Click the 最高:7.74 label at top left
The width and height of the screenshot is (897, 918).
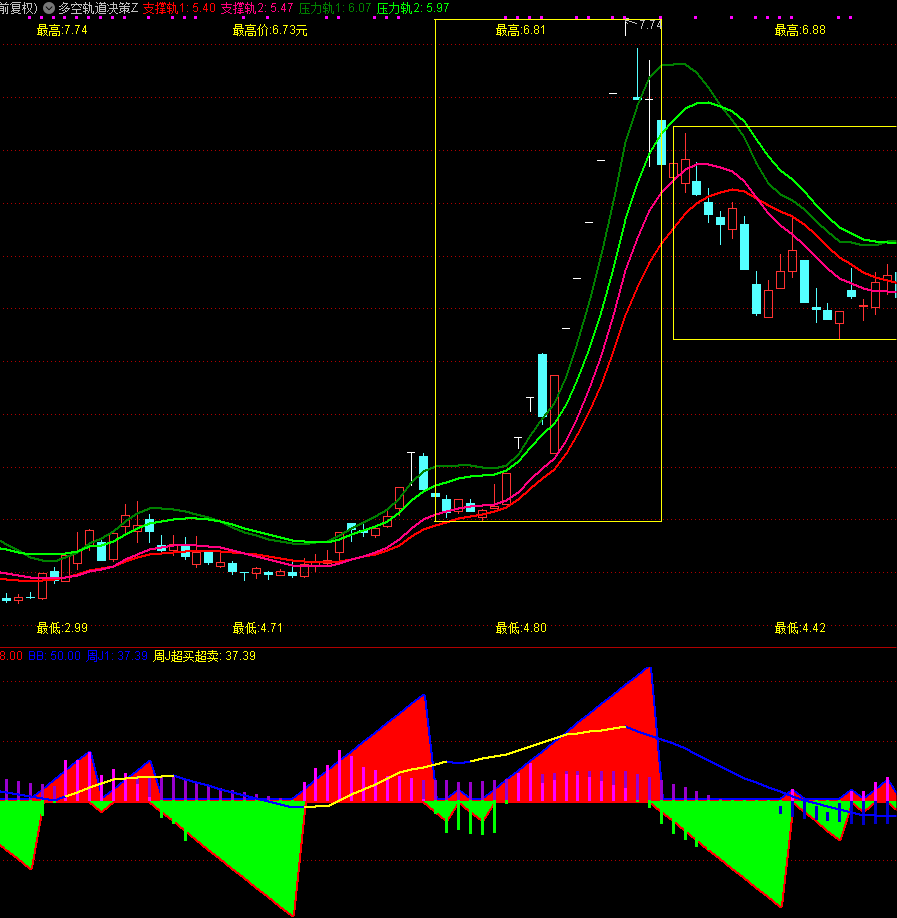click(62, 30)
